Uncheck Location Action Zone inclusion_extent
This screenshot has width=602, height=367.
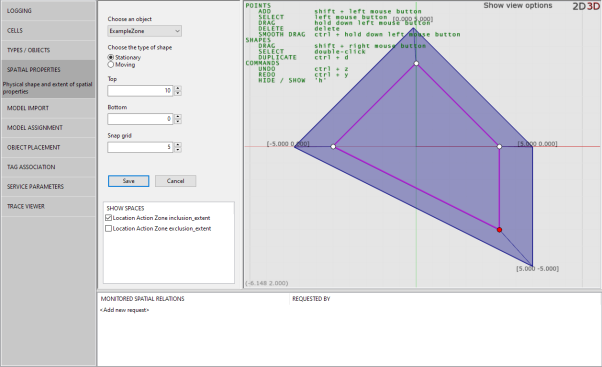click(x=109, y=218)
